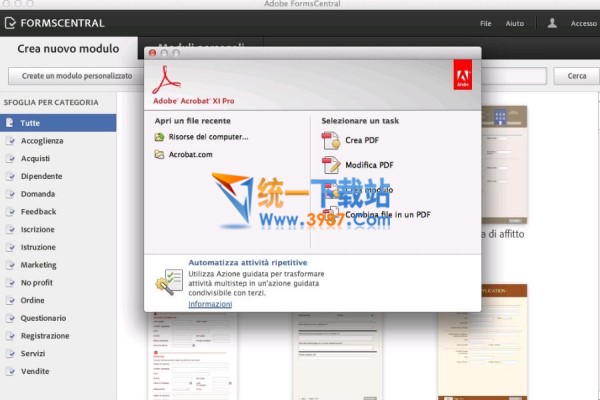Click the Tutte category document icon
This screenshot has height=400, width=600.
coord(10,123)
